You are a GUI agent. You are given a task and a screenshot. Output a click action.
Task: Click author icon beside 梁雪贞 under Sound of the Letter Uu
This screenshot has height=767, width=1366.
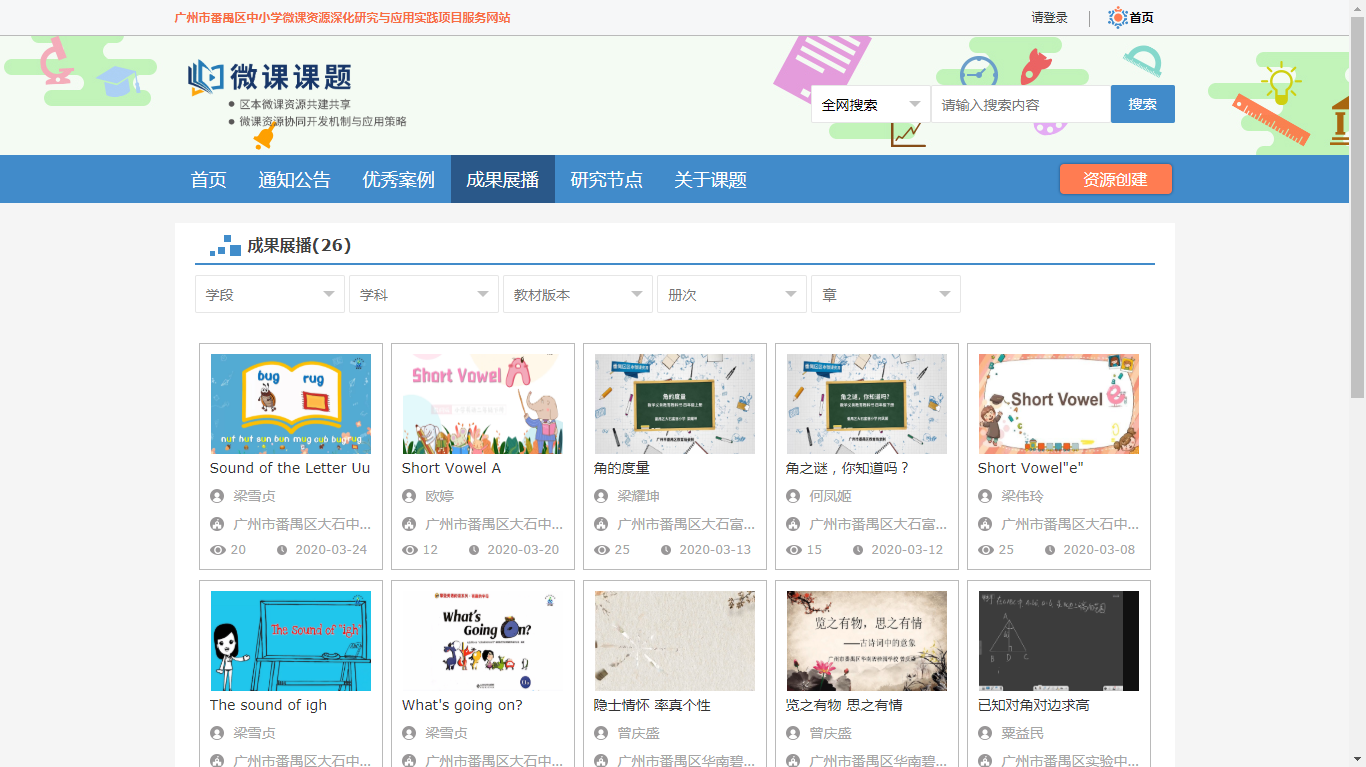(217, 496)
